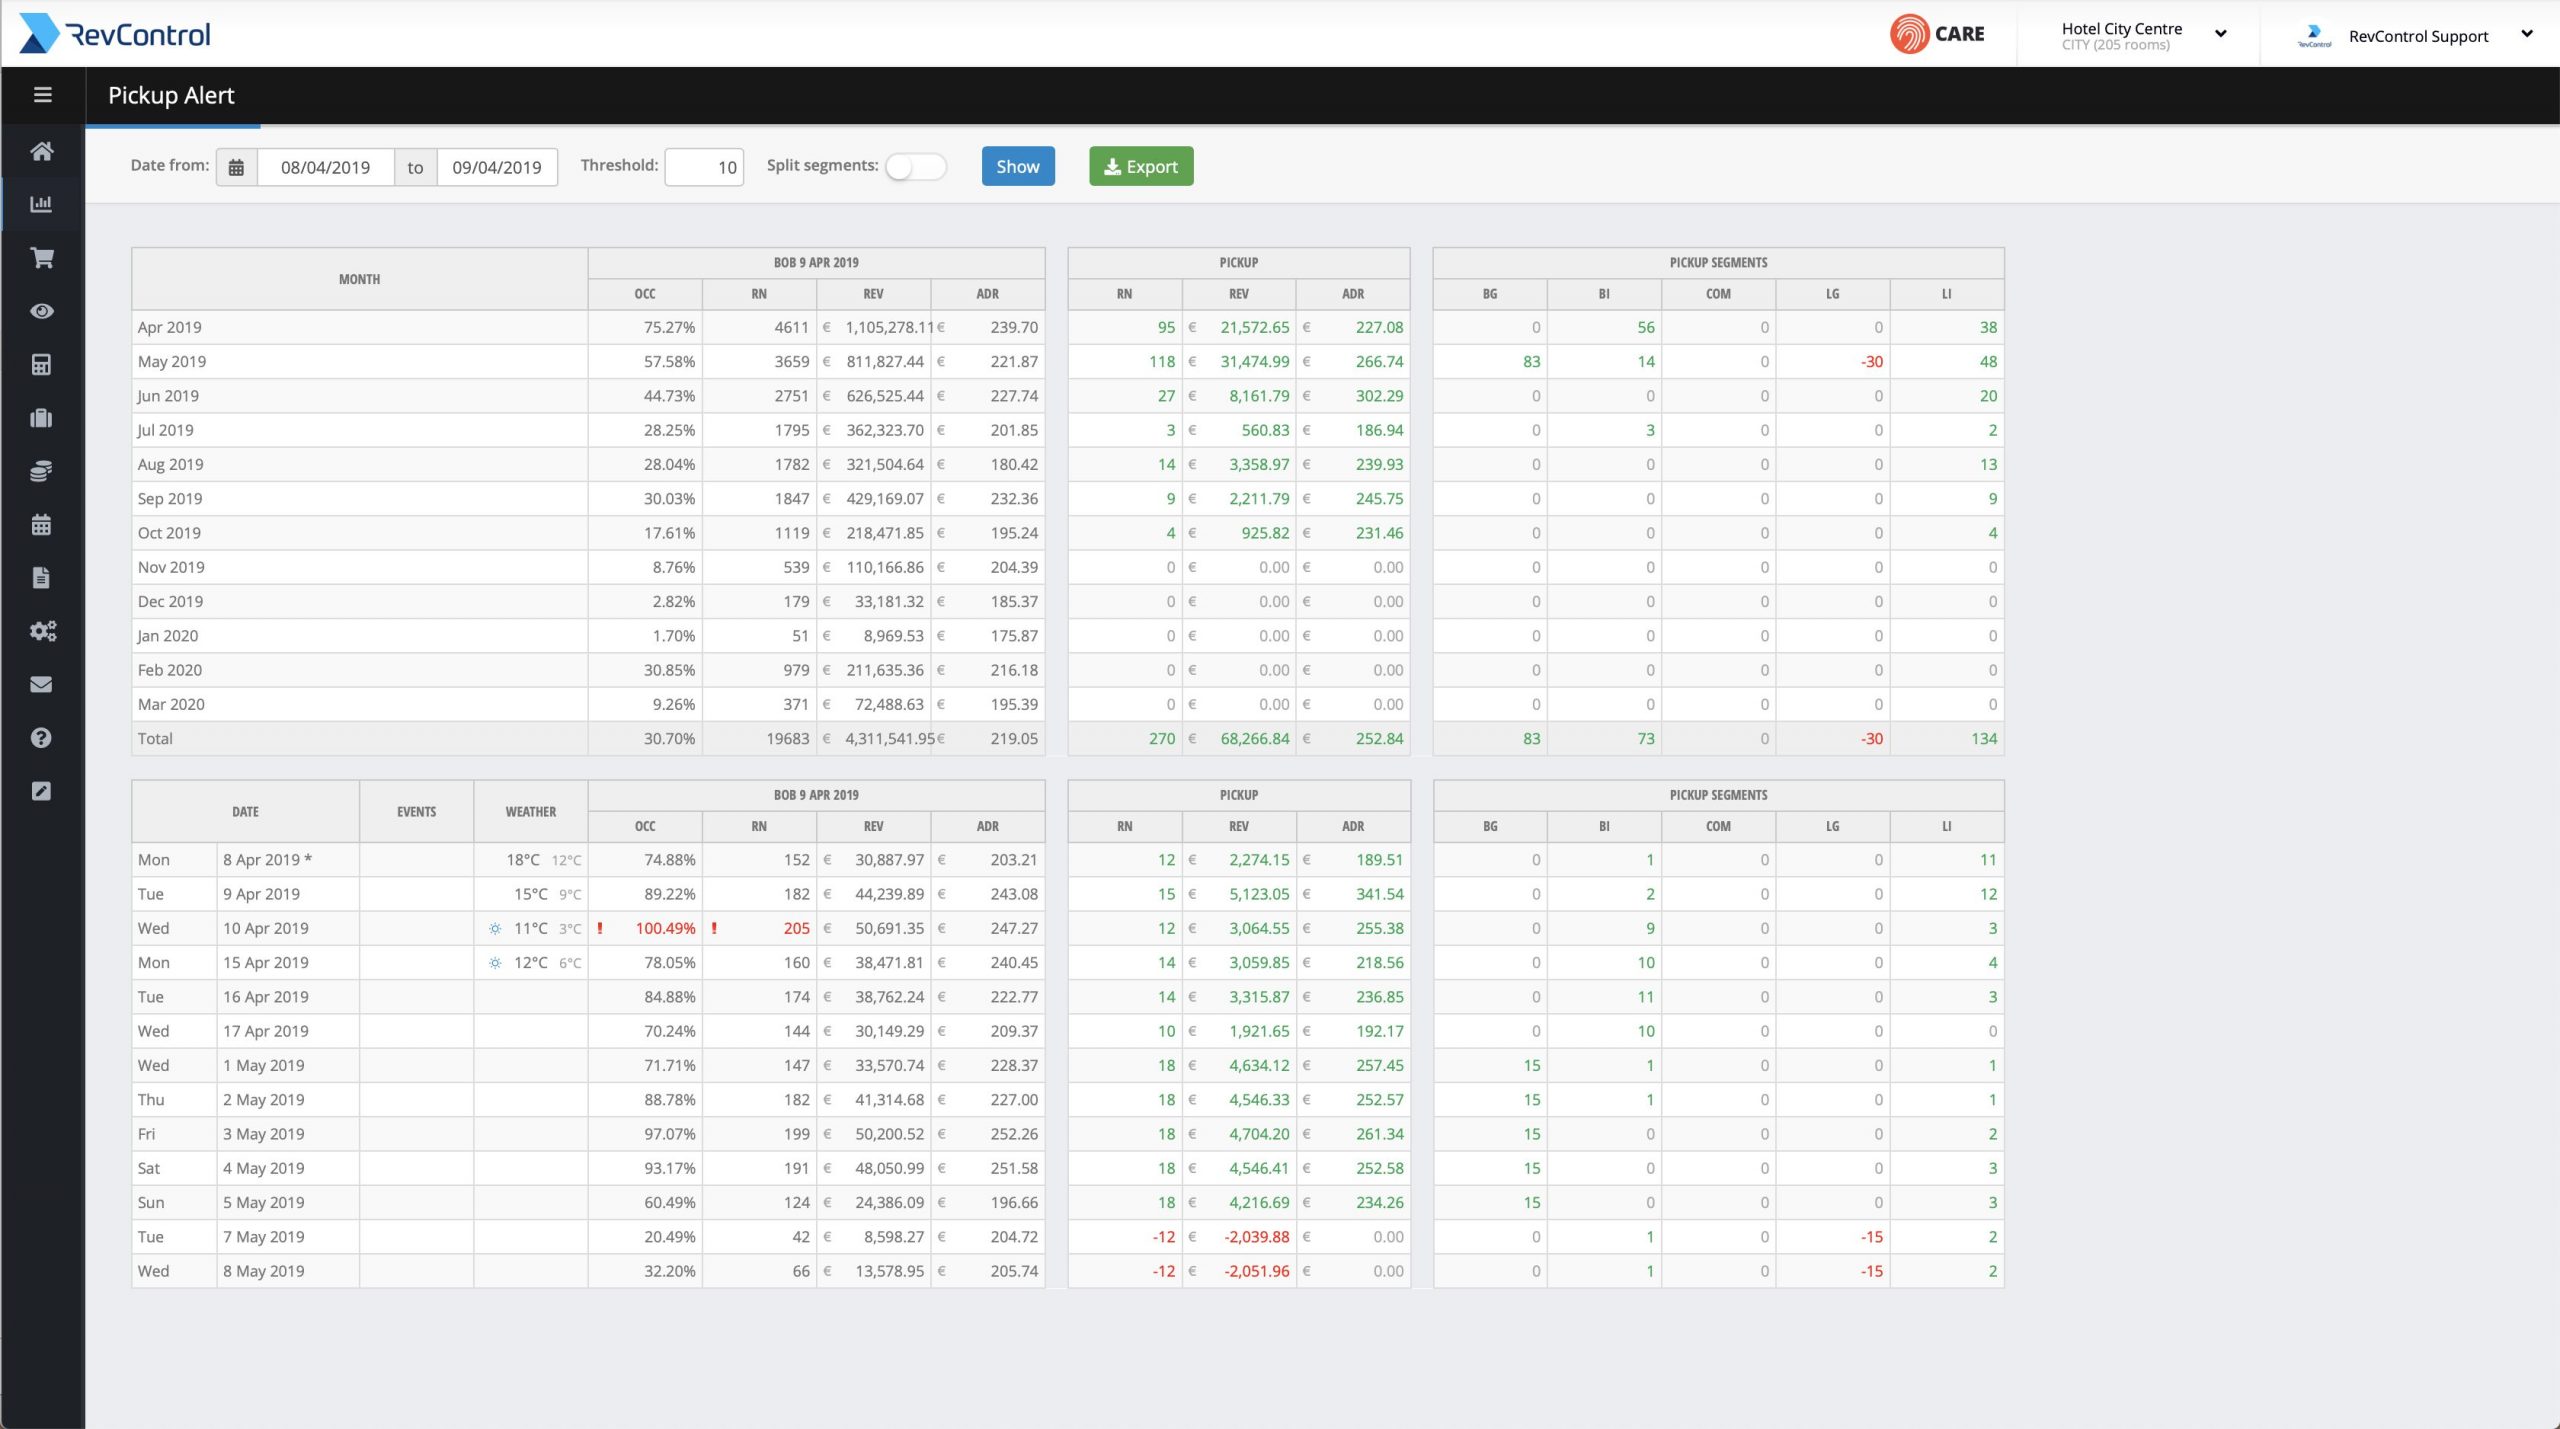Select the Total row label
Viewport: 2560px width, 1429px height.
click(155, 739)
